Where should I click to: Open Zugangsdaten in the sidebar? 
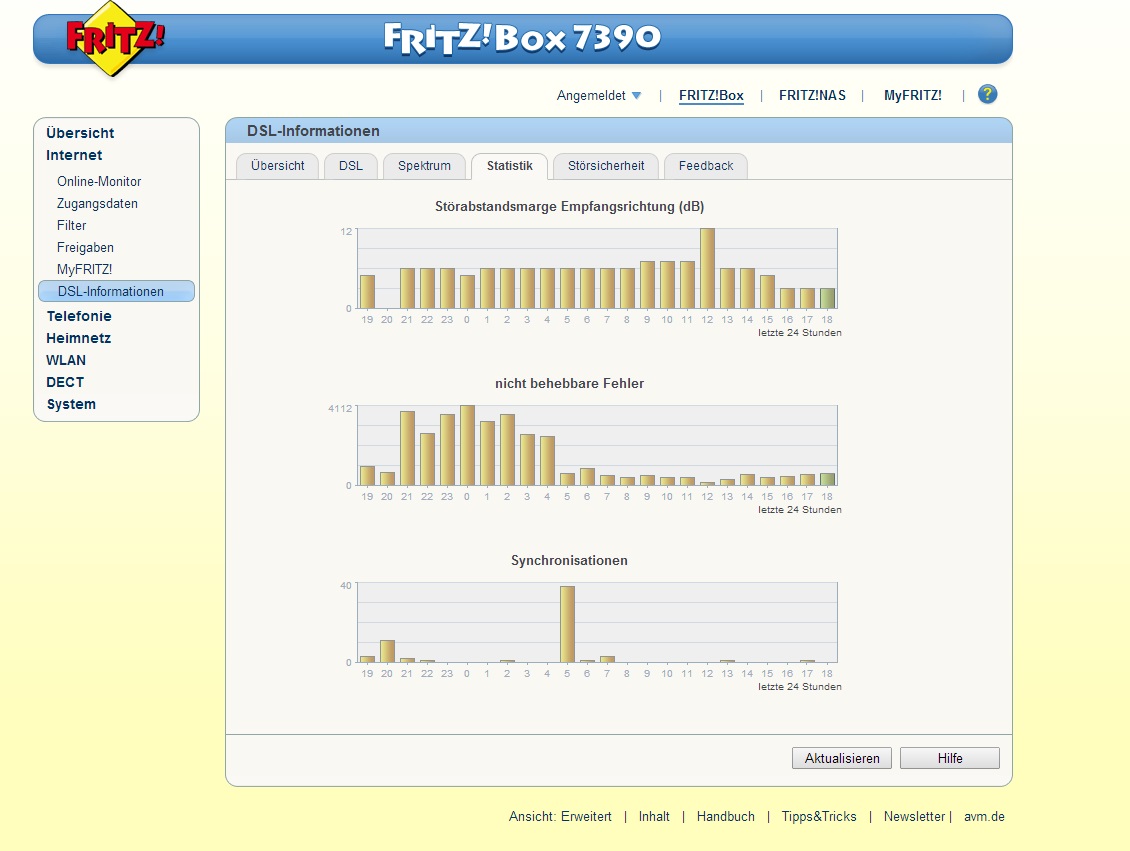(97, 204)
